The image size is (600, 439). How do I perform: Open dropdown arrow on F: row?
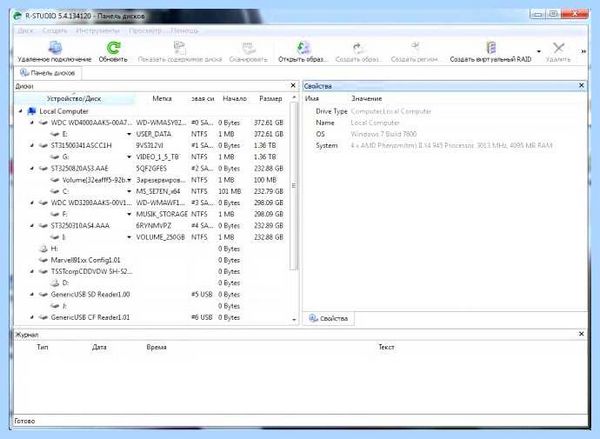click(129, 214)
